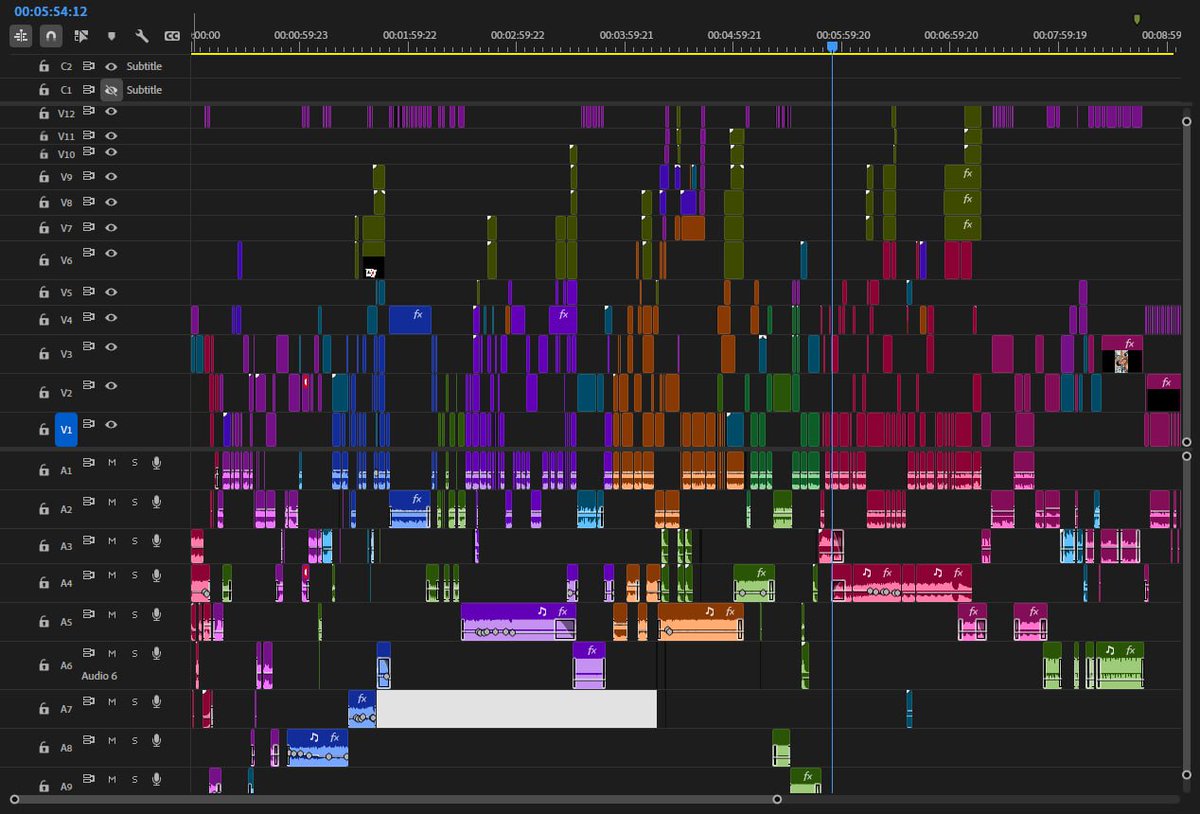This screenshot has height=814, width=1200.
Task: Select the thumbnail clip on track V3
Action: pyautogui.click(x=1122, y=354)
